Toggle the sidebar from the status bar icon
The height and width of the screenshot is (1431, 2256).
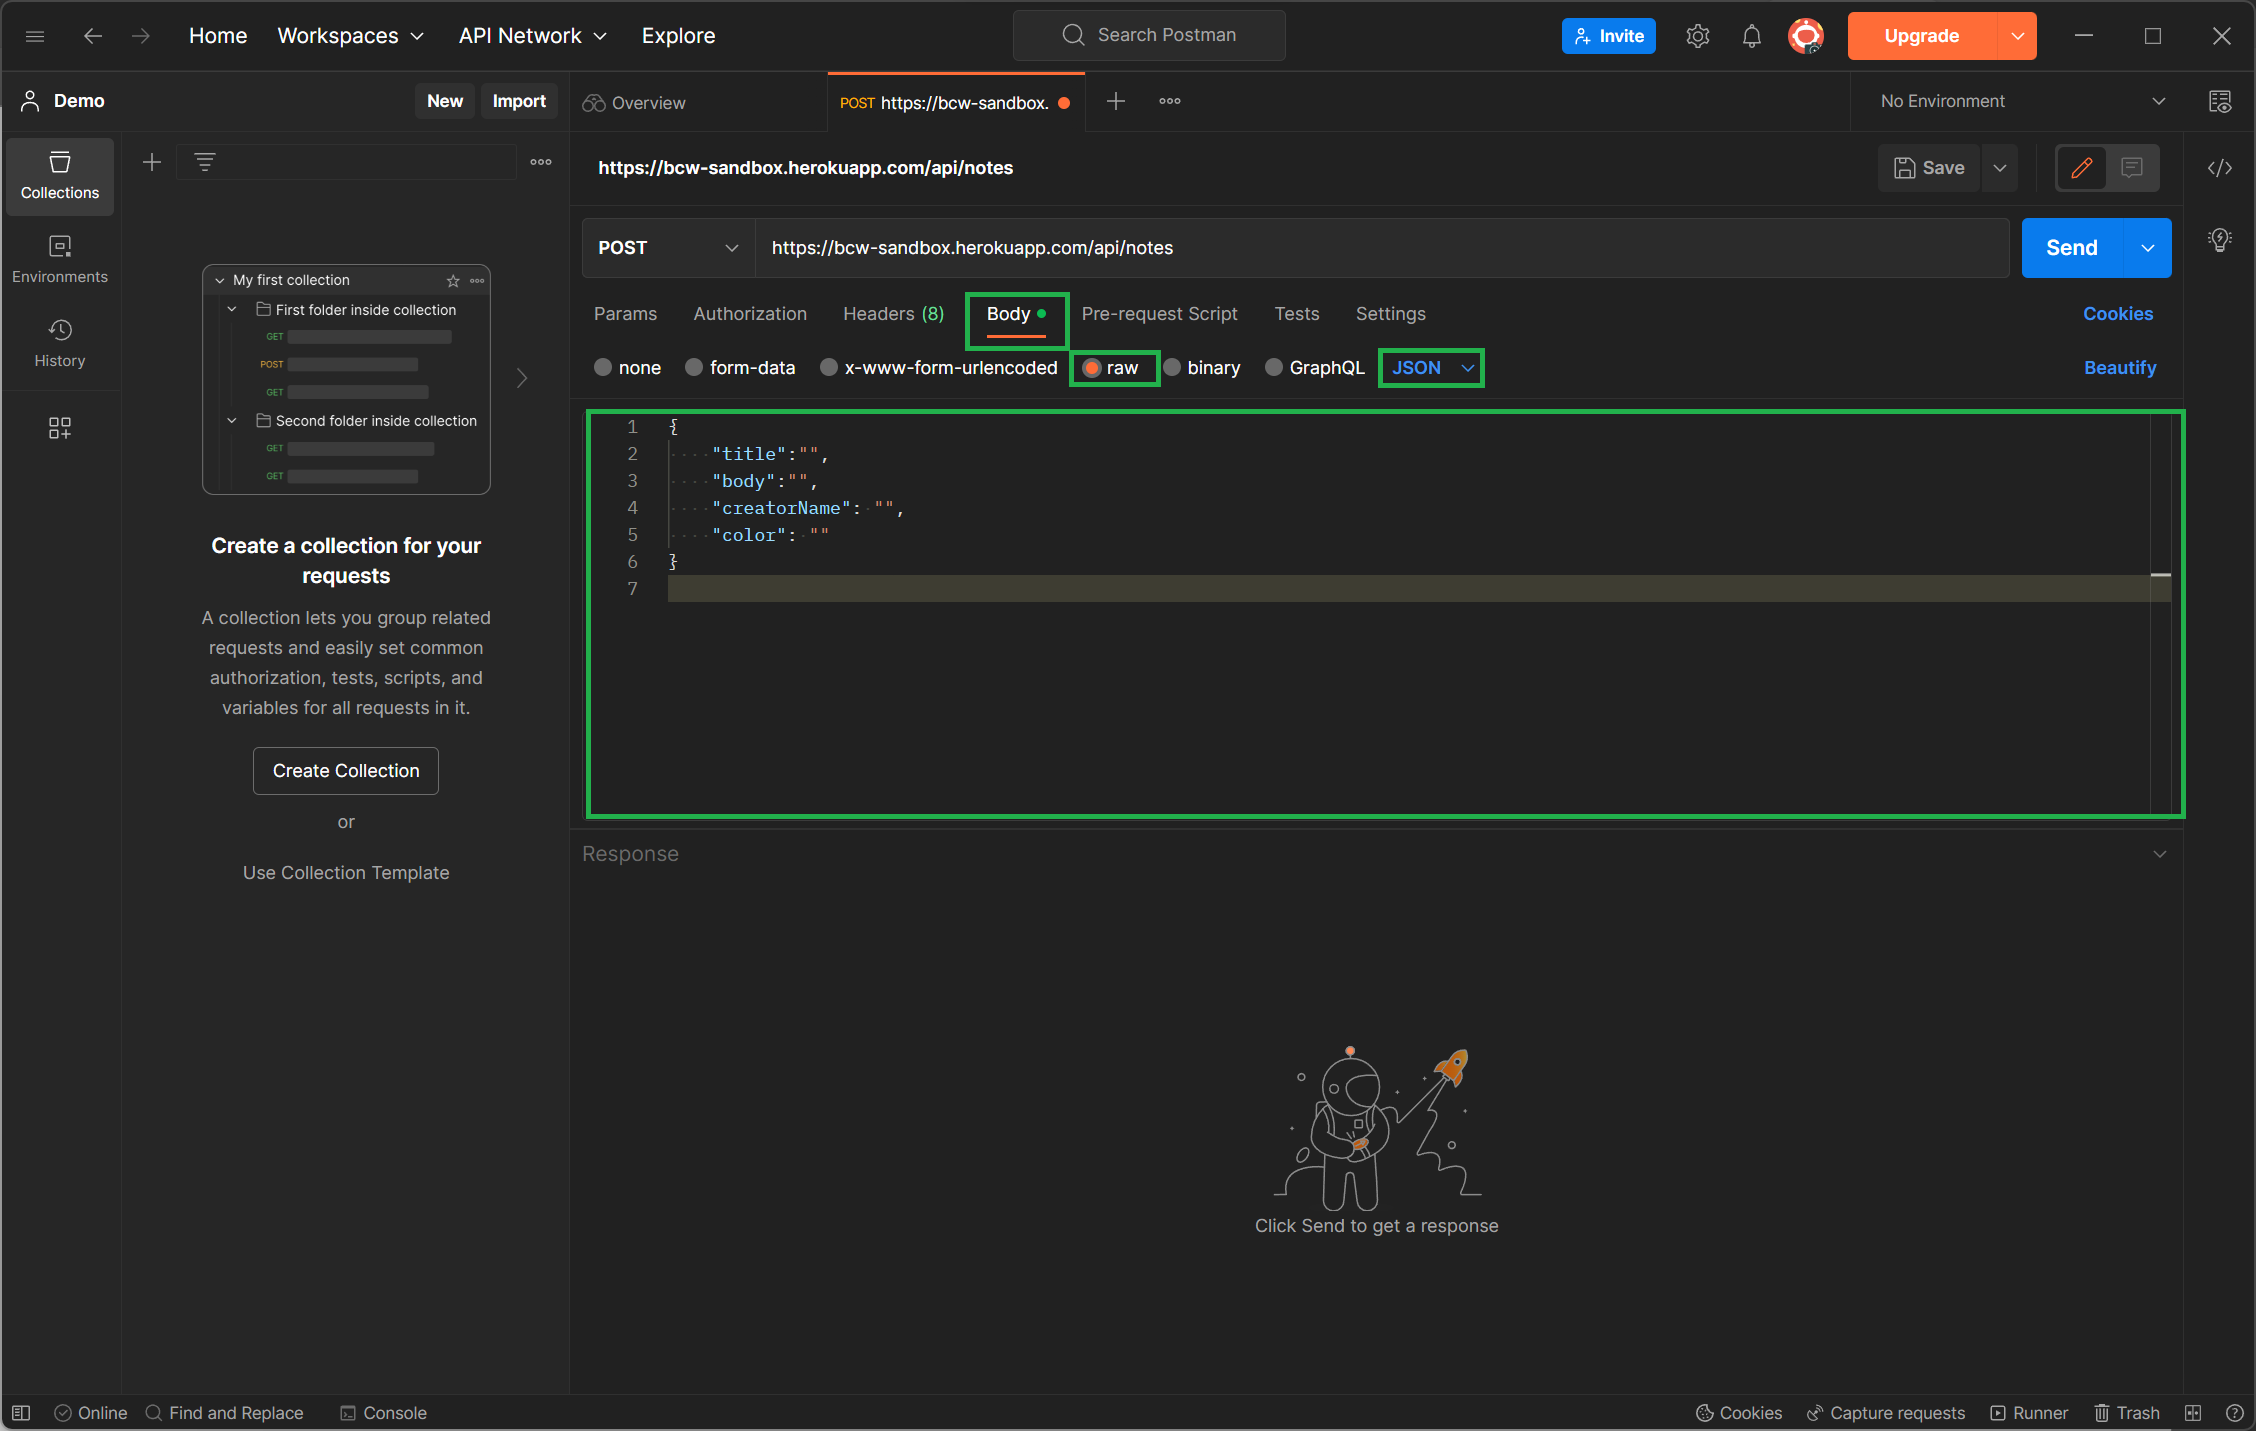pyautogui.click(x=21, y=1413)
